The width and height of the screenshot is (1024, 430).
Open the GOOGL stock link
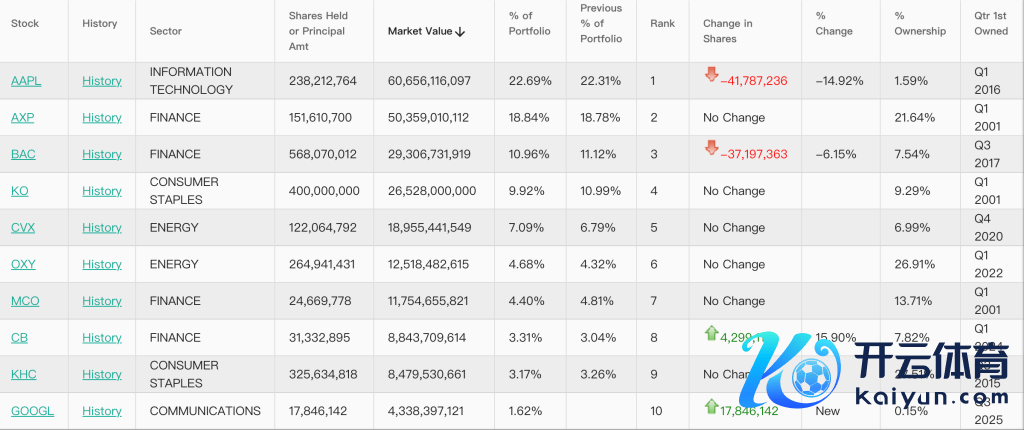32,411
